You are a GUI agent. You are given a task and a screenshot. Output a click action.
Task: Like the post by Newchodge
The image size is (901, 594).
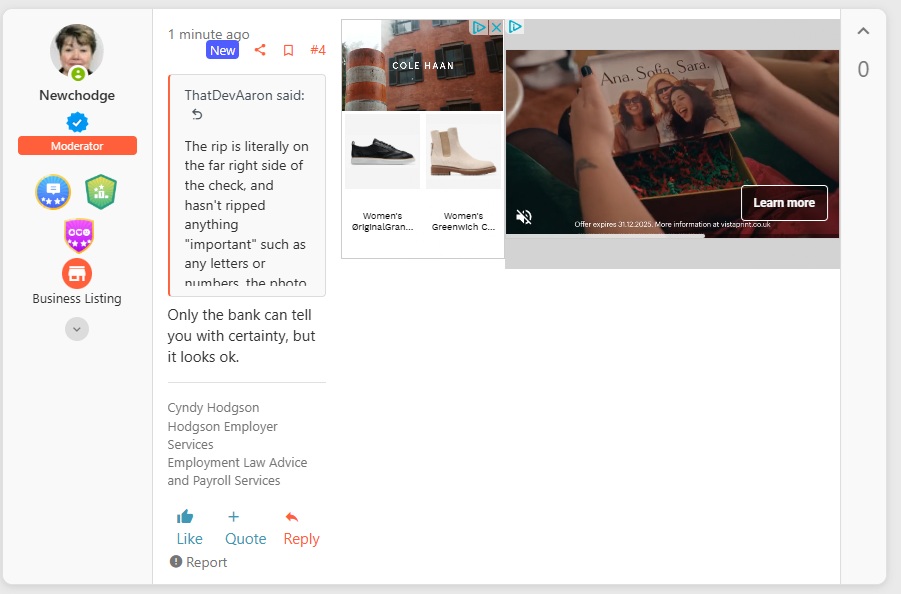pos(189,527)
